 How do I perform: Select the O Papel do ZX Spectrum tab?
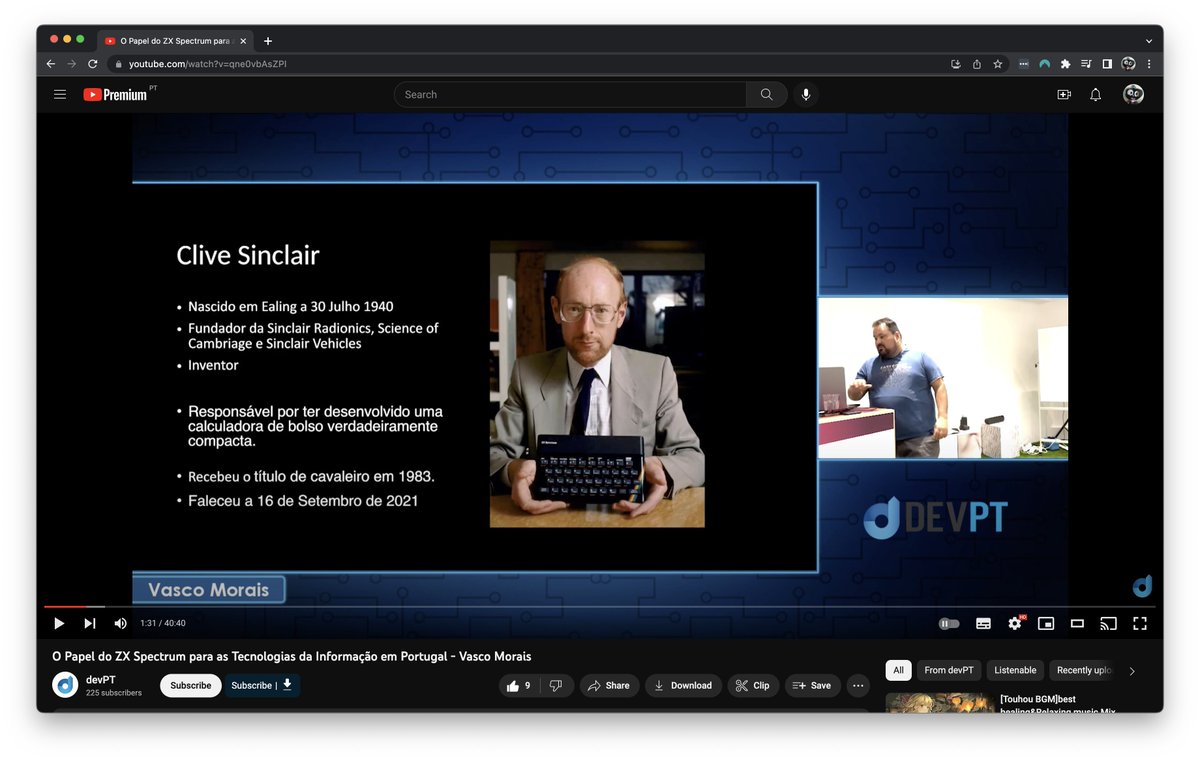click(x=176, y=41)
